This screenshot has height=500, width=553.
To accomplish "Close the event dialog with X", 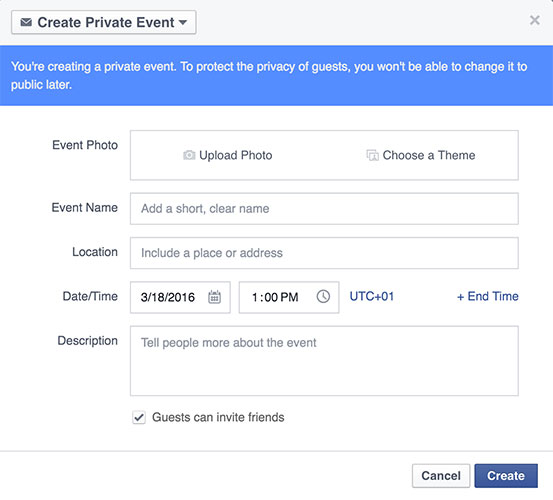I will click(x=535, y=20).
